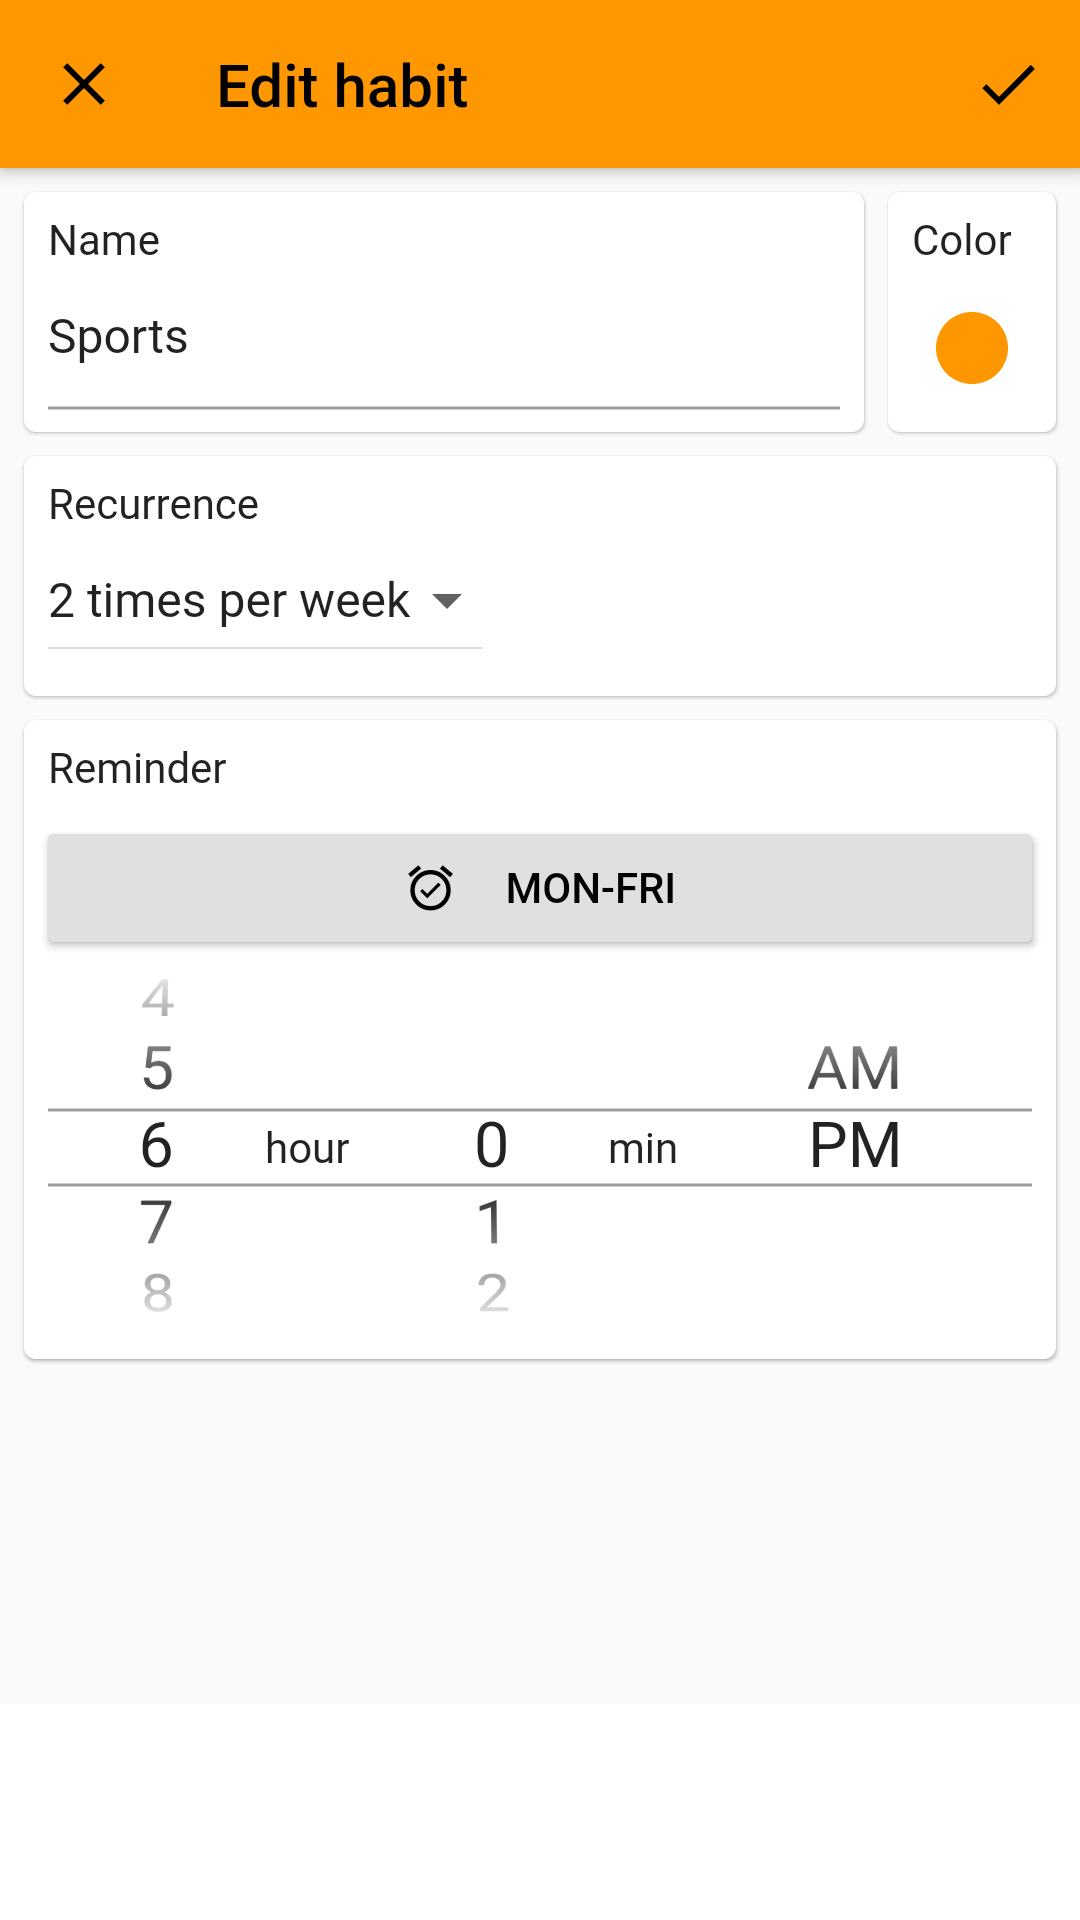
Task: Pick hour 8 in the hour wheel
Action: [x=157, y=1292]
